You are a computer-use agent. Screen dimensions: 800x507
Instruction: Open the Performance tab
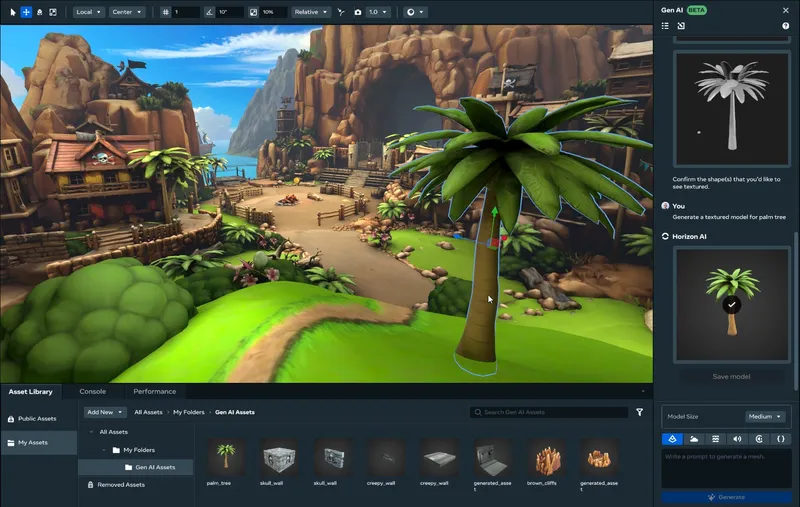154,391
